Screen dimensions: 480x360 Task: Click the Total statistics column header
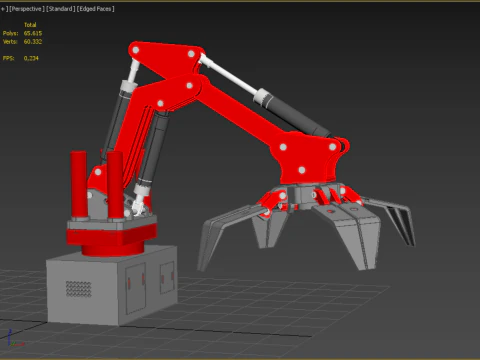(30, 25)
